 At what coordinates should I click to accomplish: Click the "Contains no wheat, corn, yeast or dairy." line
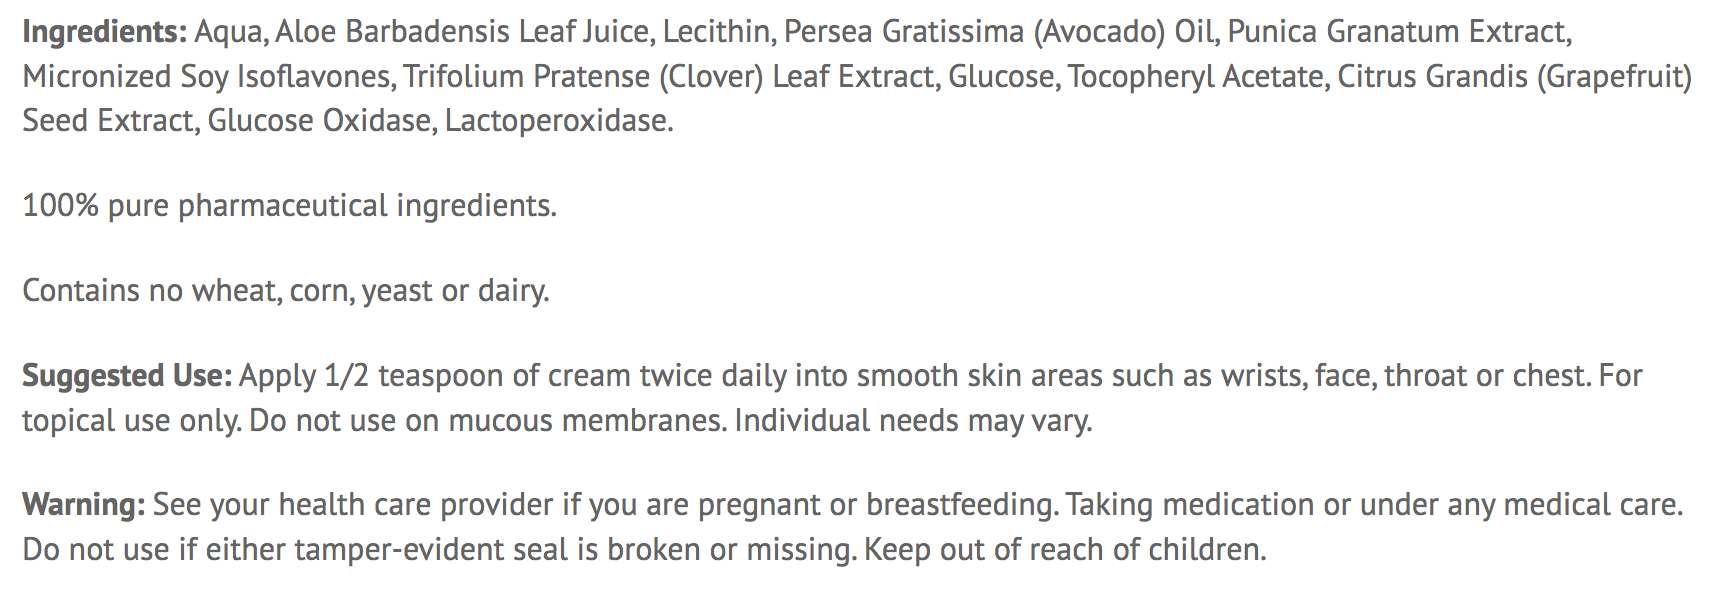[x=286, y=291]
